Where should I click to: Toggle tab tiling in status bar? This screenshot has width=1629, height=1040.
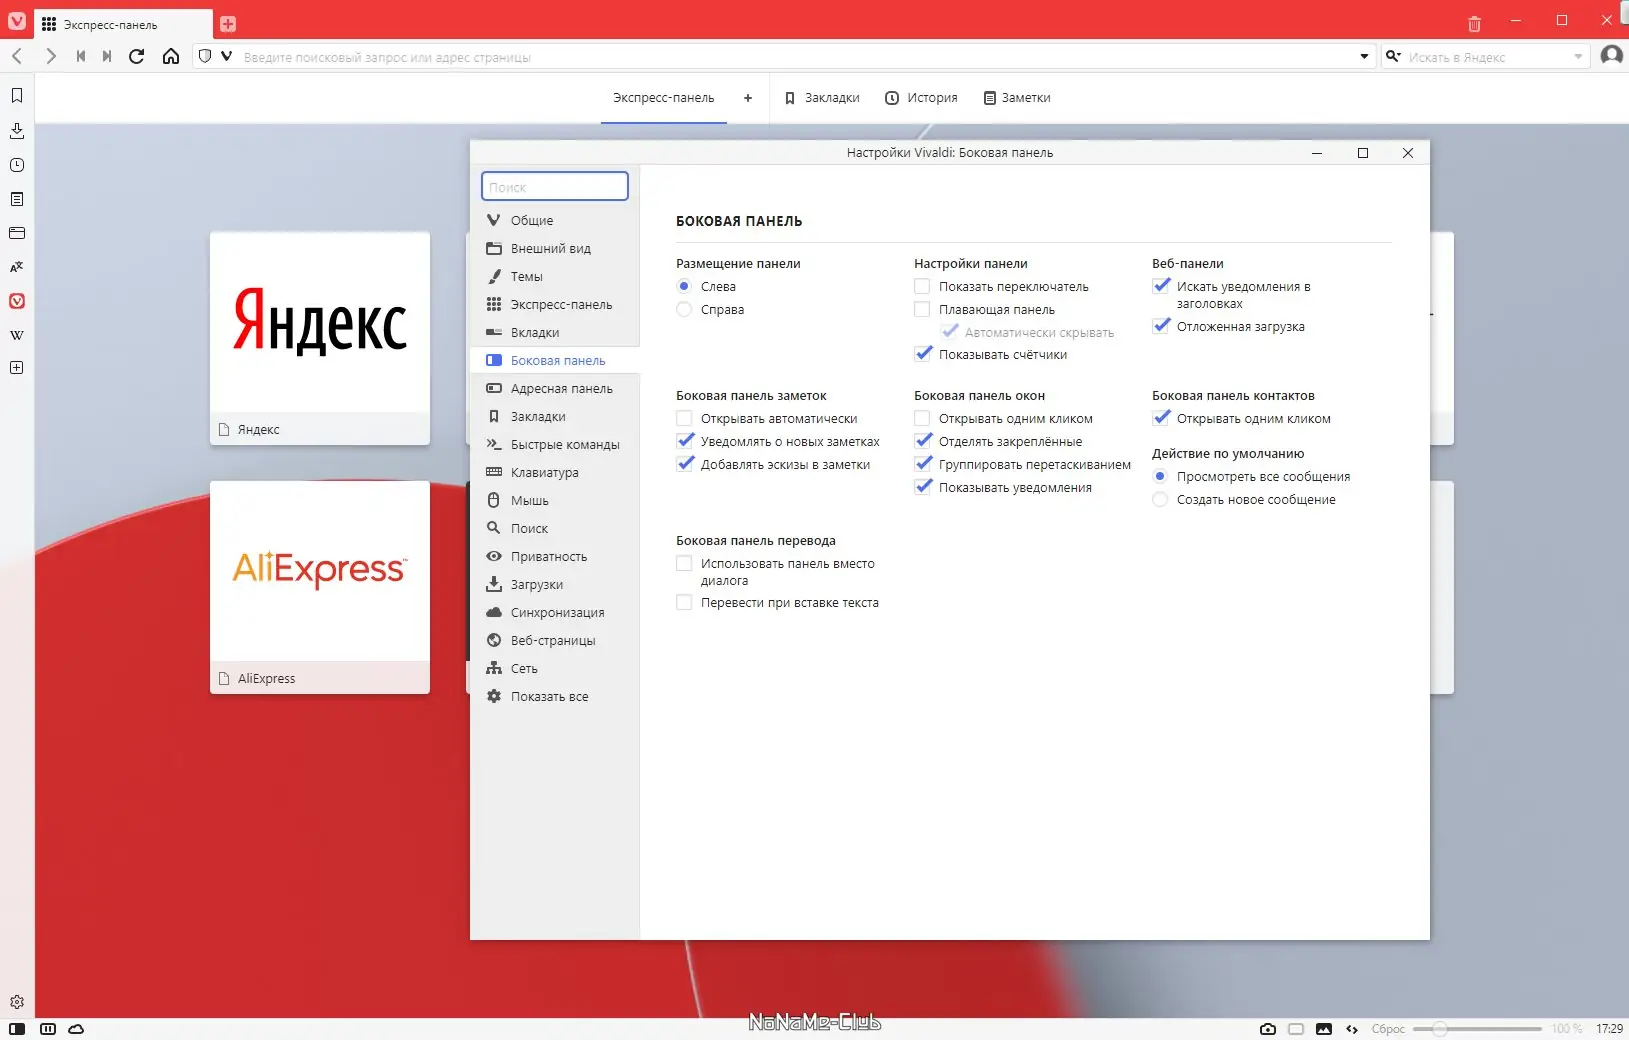click(x=47, y=1029)
